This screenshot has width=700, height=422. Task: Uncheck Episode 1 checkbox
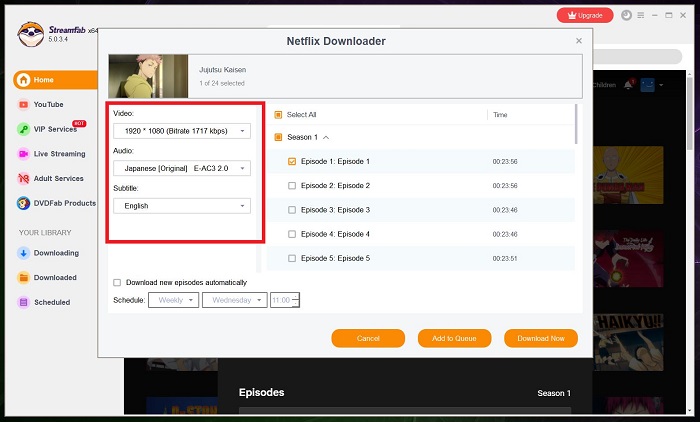(292, 162)
